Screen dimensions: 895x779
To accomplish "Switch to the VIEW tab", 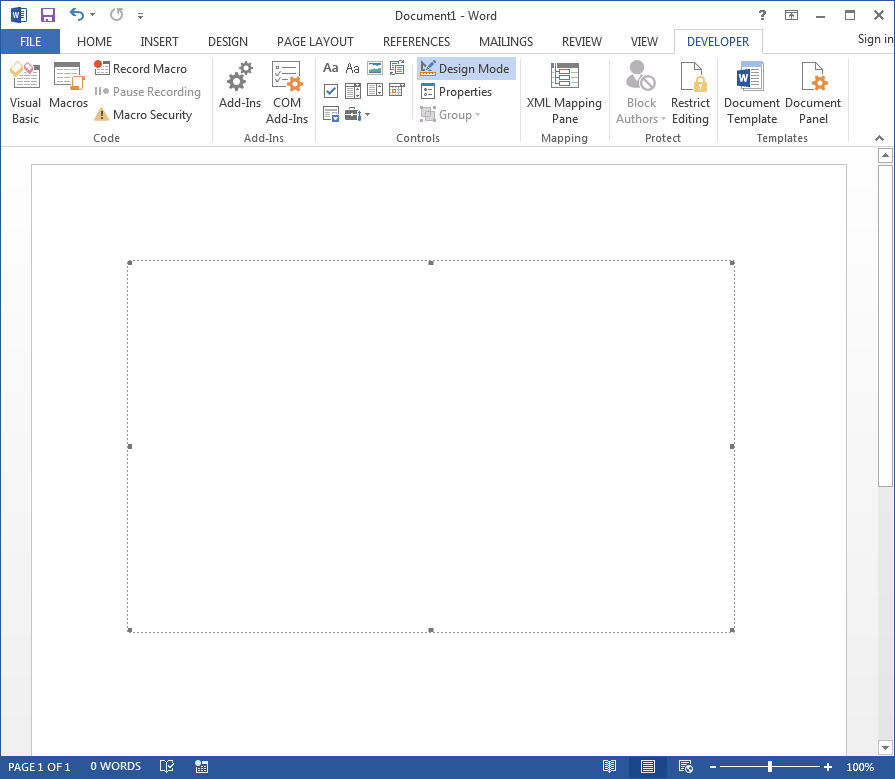I will pyautogui.click(x=644, y=42).
